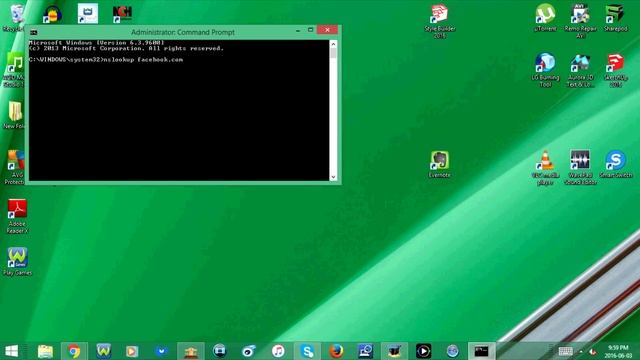Open the Audacity headphones desktop shortcut
Screen dimensions: 640x360
tap(53, 14)
